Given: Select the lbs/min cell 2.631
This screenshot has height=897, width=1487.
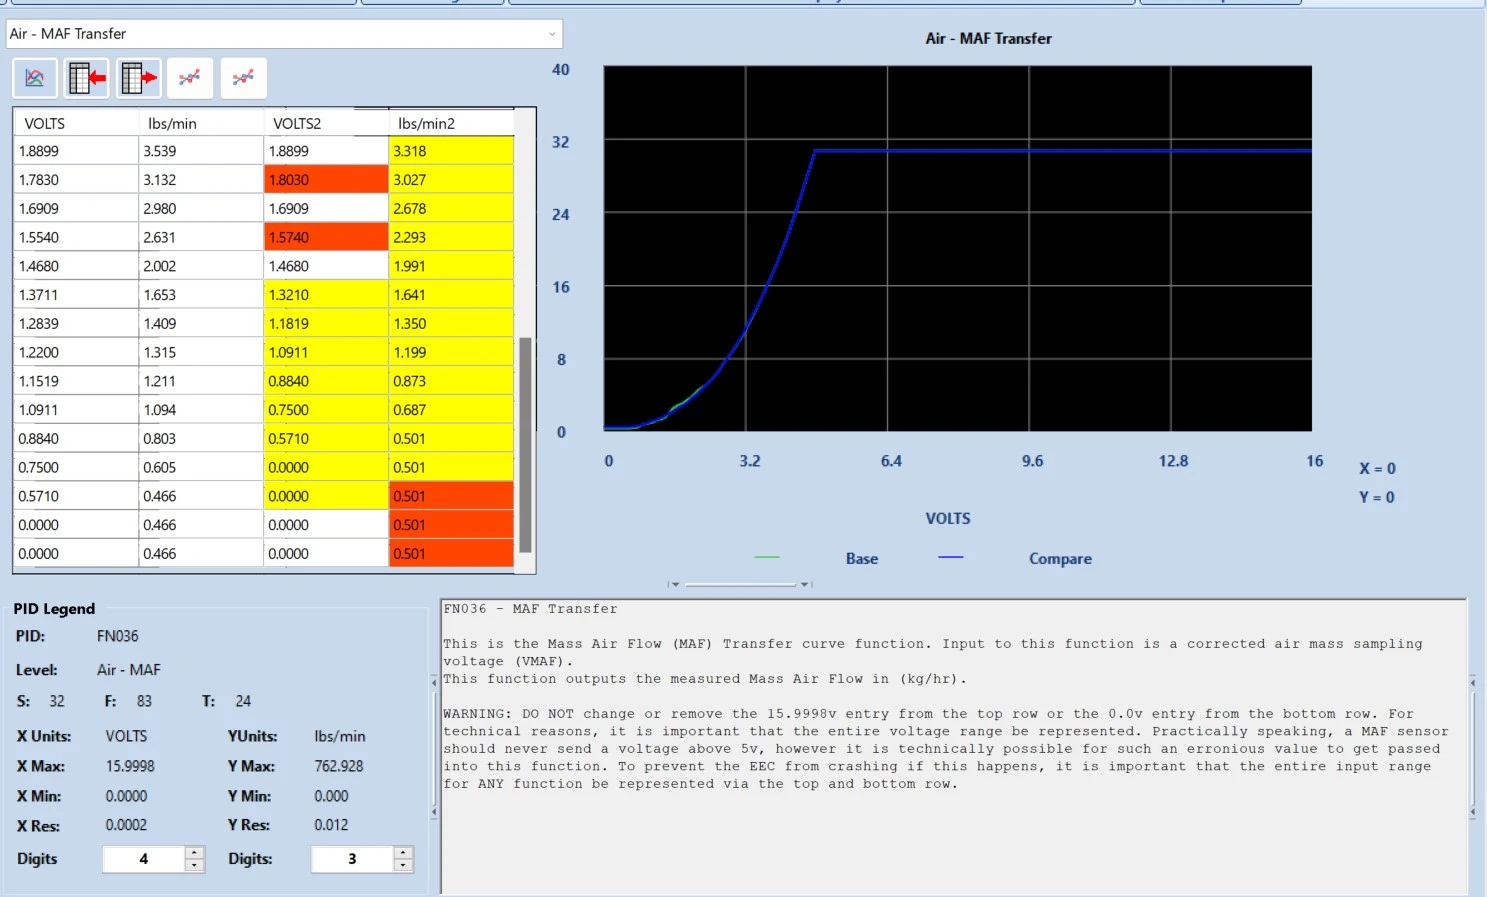Looking at the screenshot, I should coord(201,237).
